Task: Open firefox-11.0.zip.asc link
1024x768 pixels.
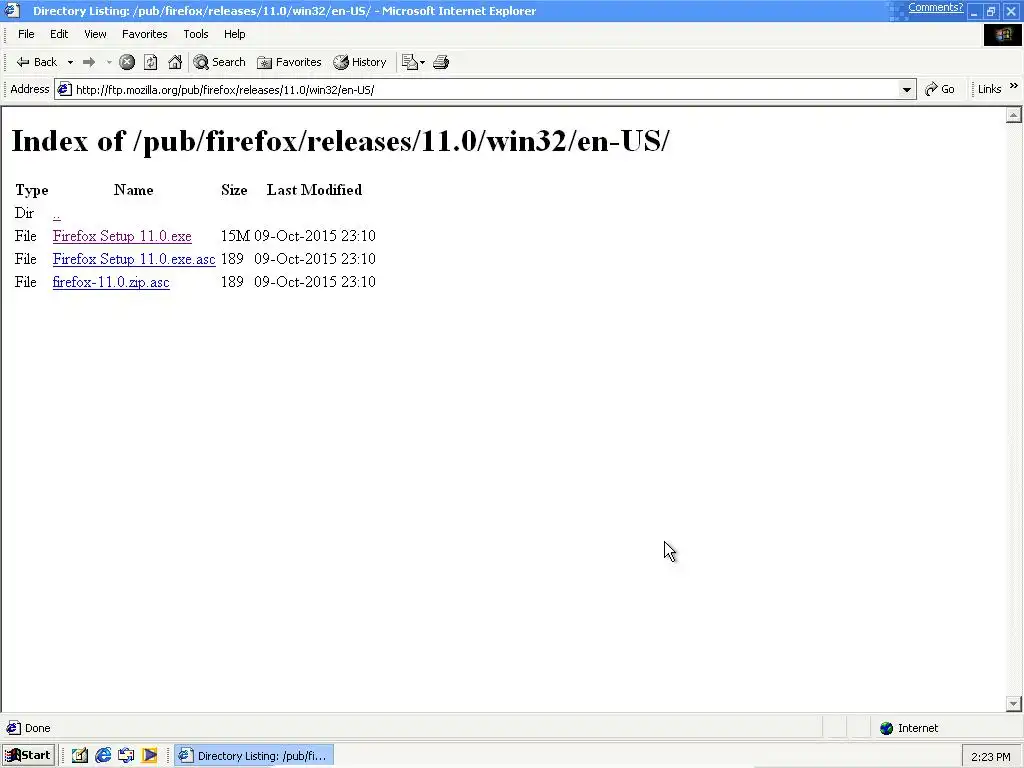Action: pyautogui.click(x=111, y=282)
